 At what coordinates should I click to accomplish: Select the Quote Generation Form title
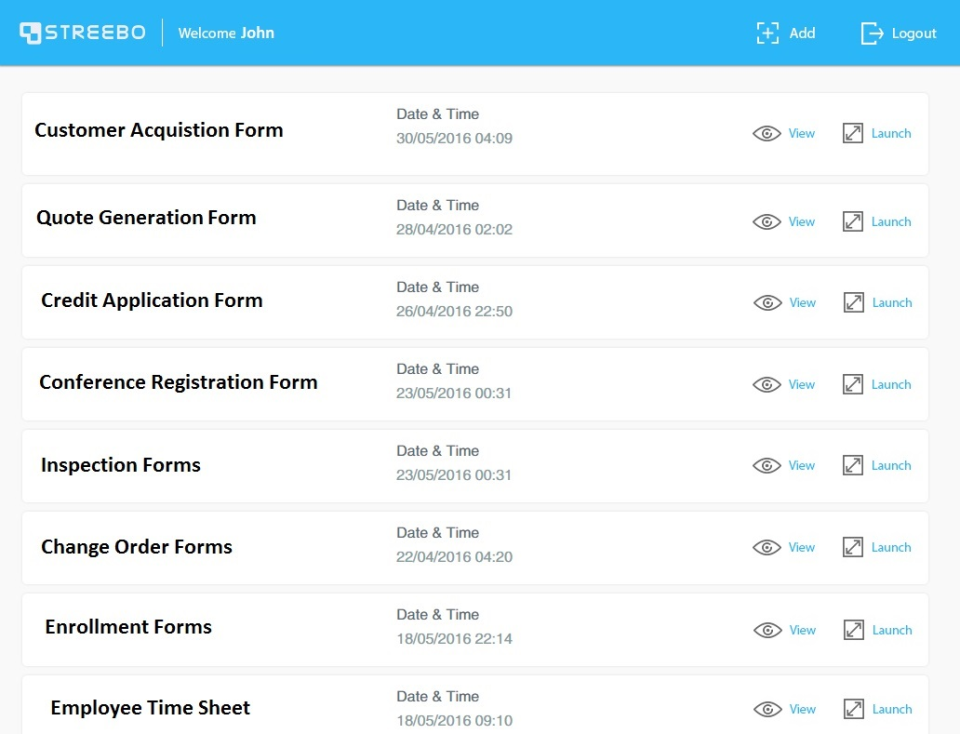point(146,218)
